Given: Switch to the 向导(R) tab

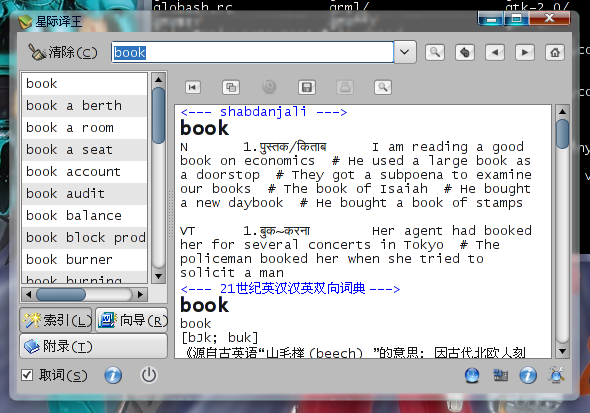Looking at the screenshot, I should click(x=132, y=320).
